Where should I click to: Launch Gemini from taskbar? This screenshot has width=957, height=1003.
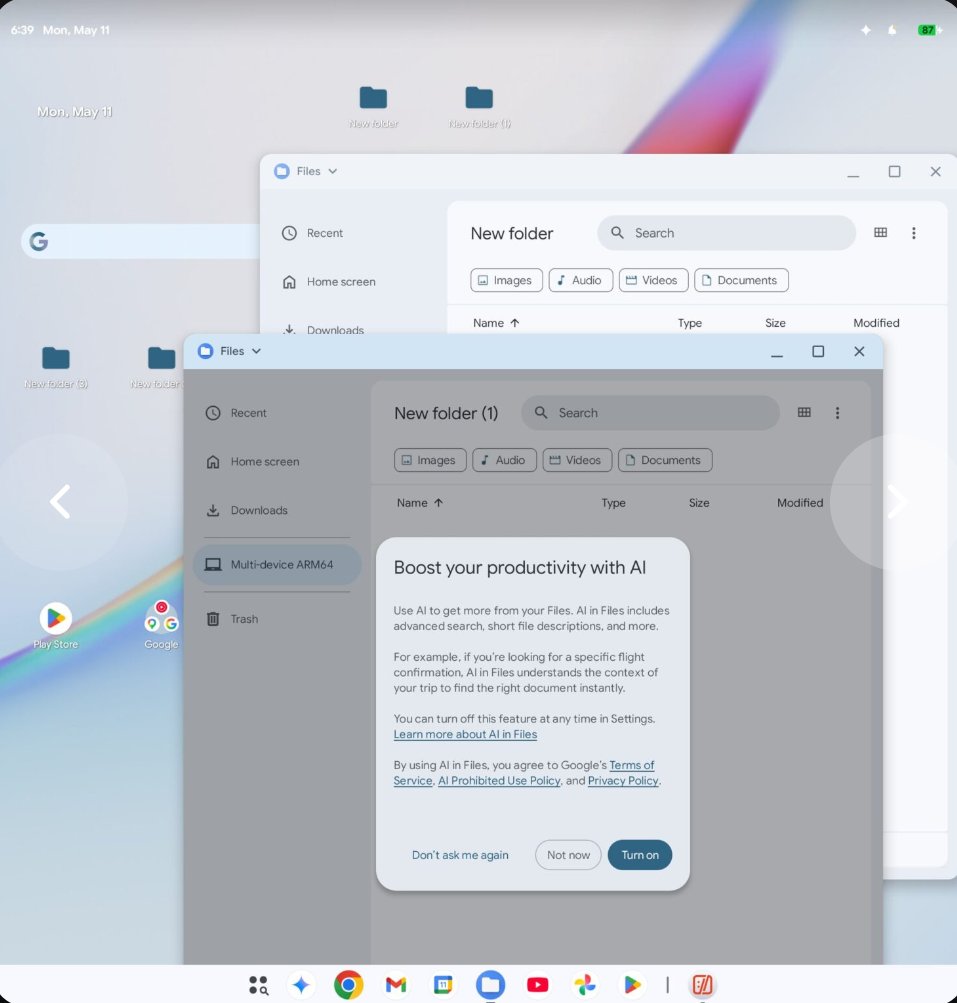pyautogui.click(x=301, y=984)
